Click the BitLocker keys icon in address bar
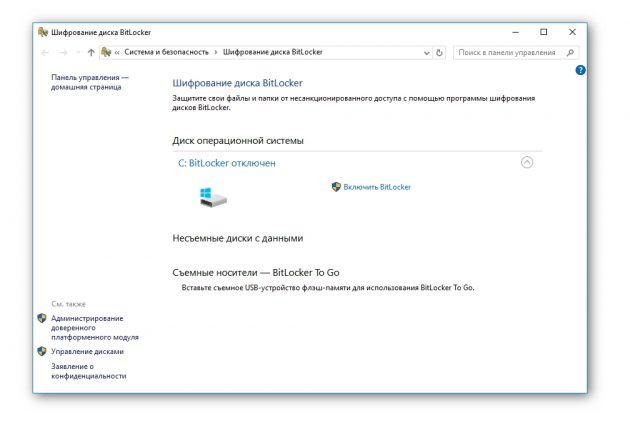The width and height of the screenshot is (630, 446). click(x=106, y=52)
